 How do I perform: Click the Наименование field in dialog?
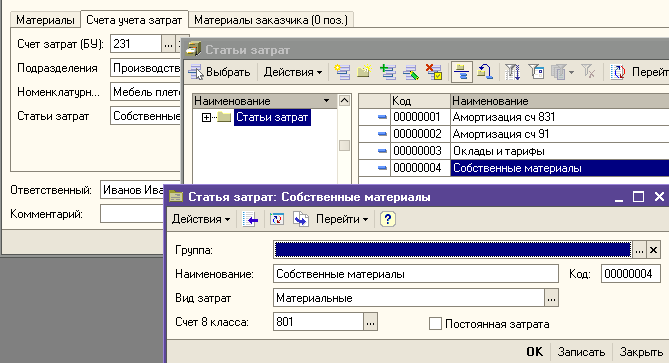(x=416, y=274)
